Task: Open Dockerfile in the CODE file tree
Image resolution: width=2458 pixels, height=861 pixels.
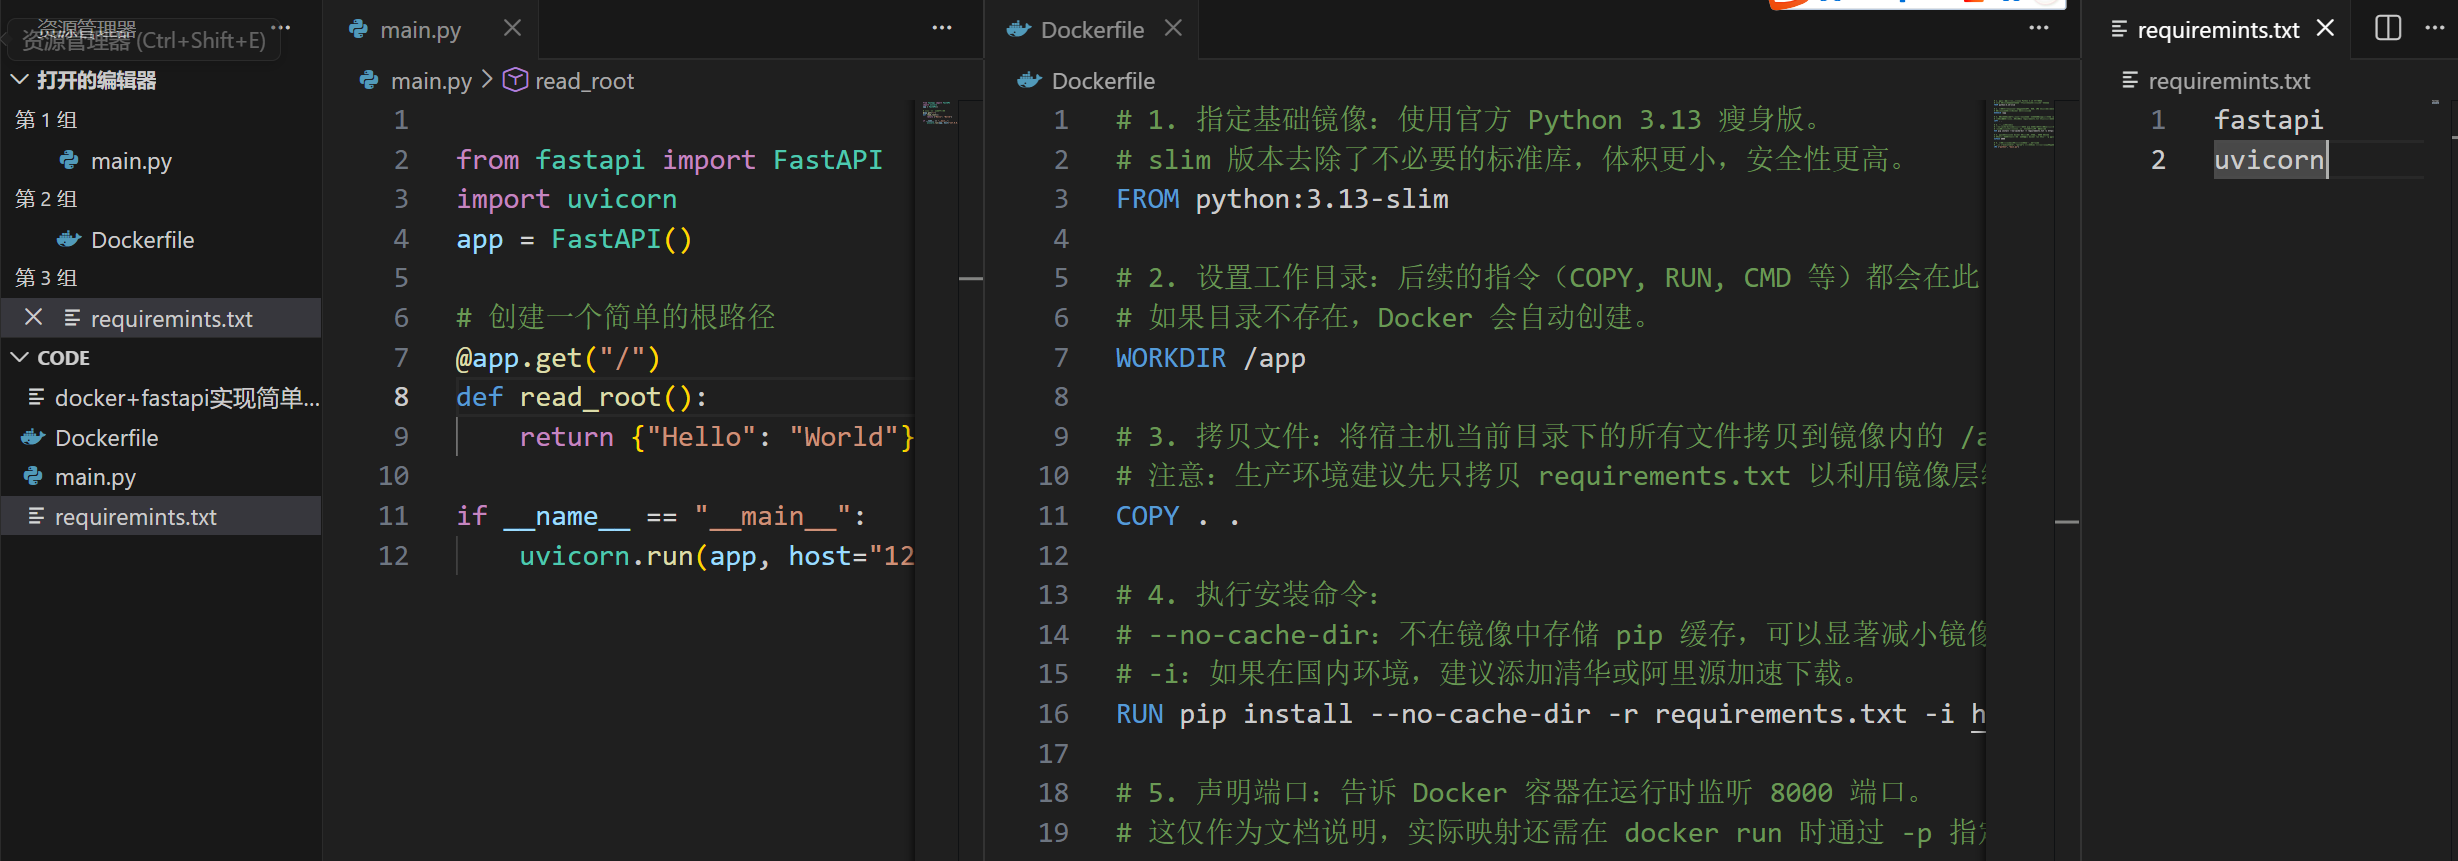Action: pyautogui.click(x=106, y=438)
